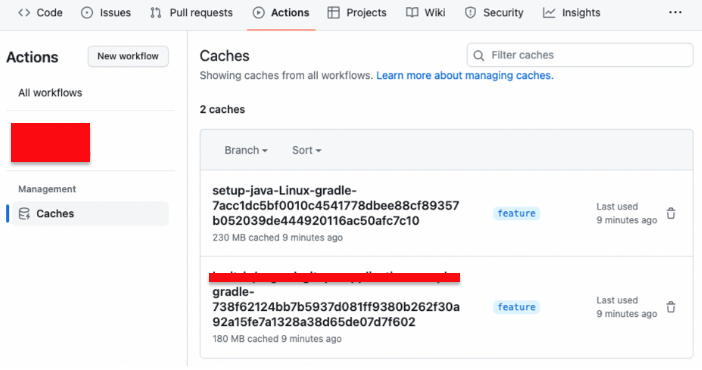Open the Pull requests tab
This screenshot has width=702, height=370.
191,13
